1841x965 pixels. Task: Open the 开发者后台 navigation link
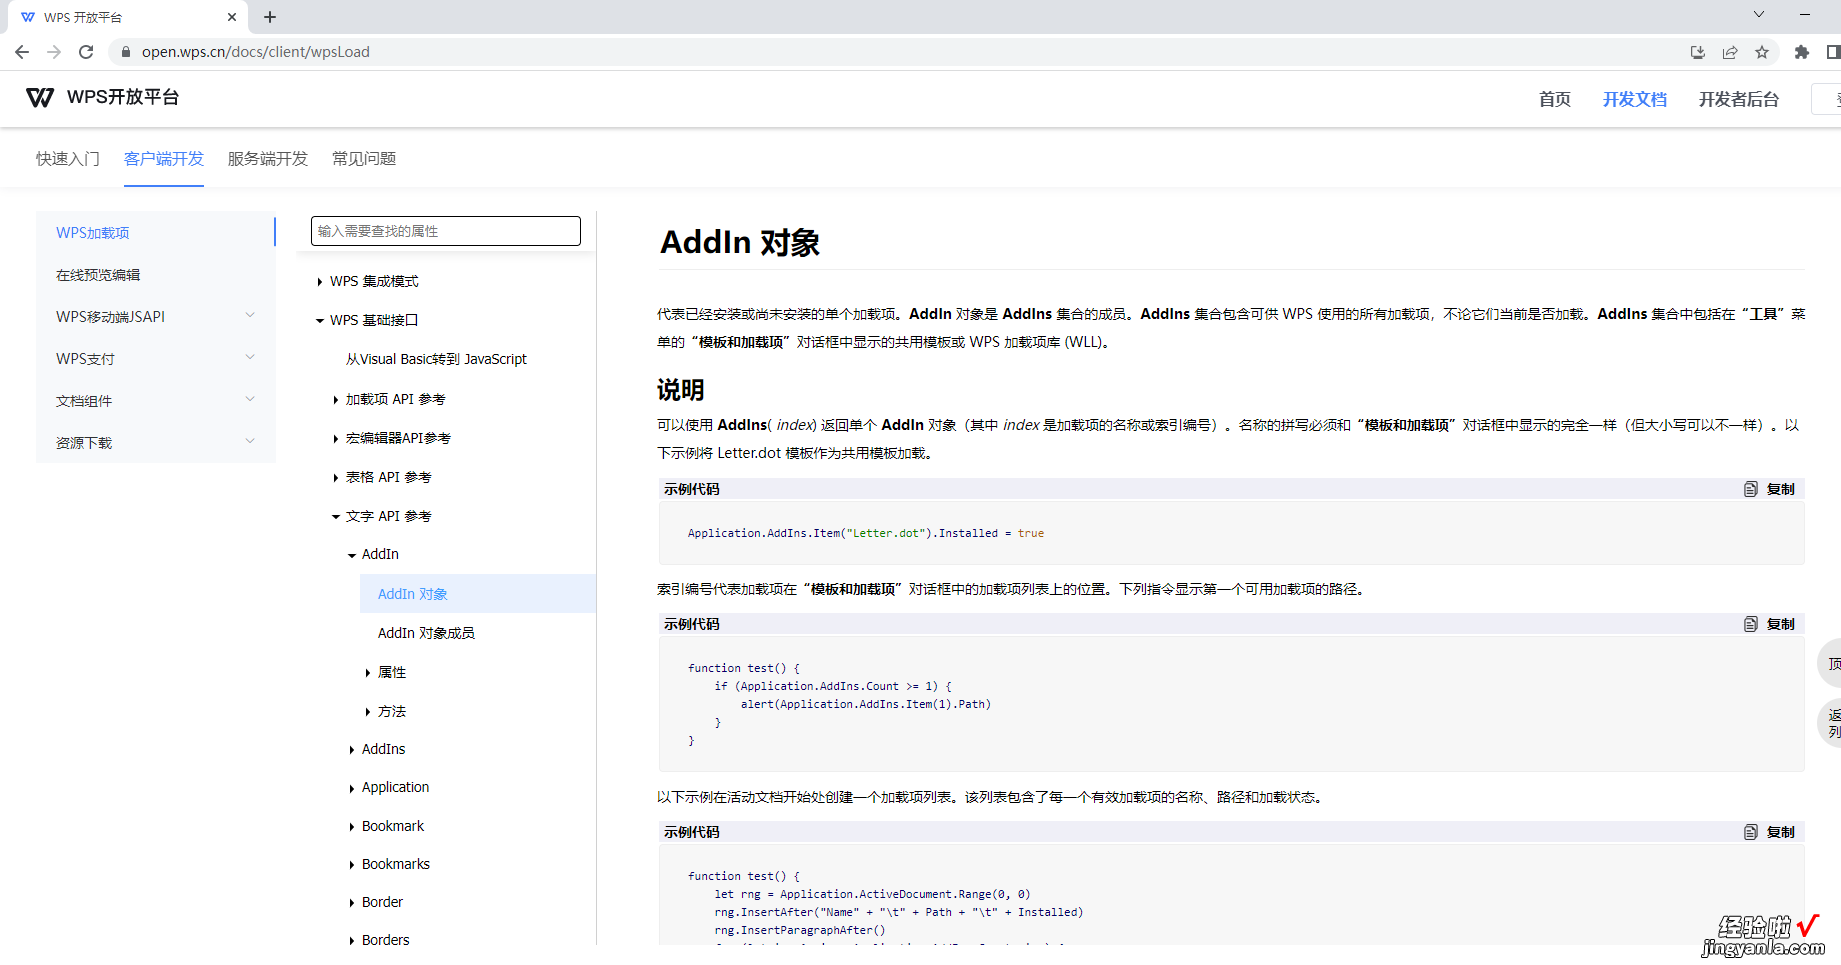pos(1739,99)
